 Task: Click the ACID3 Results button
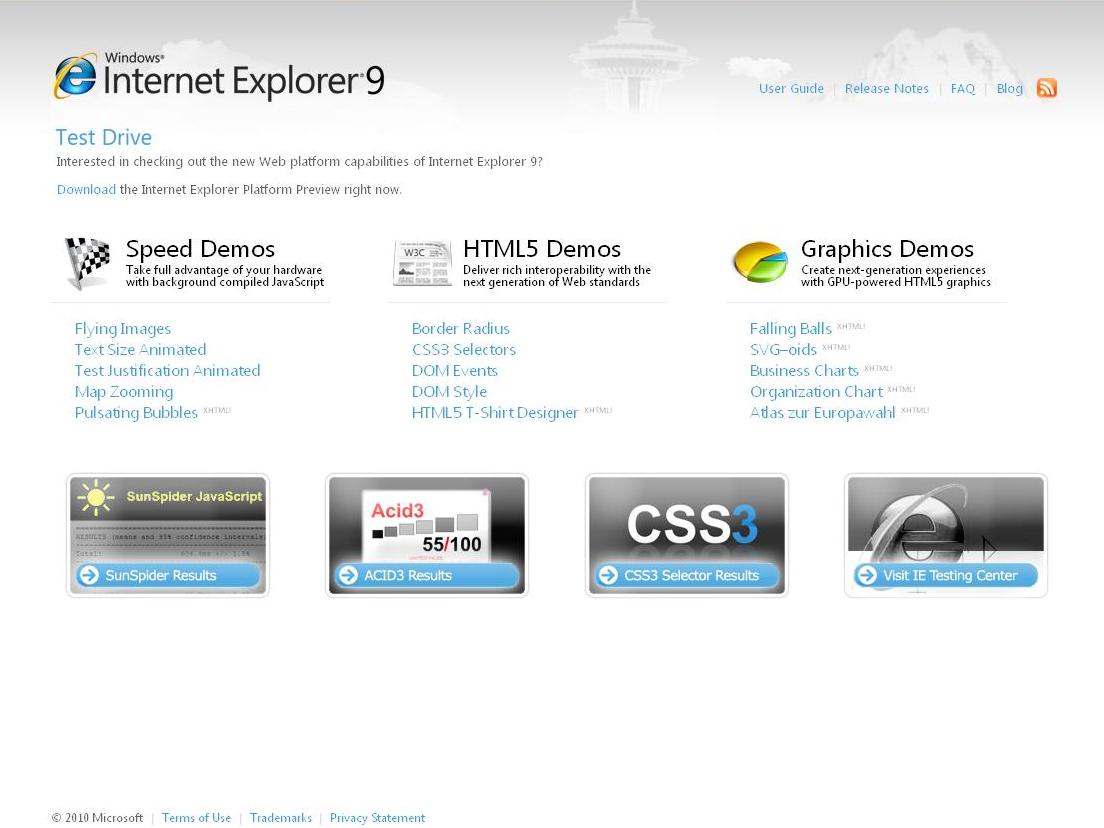(x=427, y=575)
